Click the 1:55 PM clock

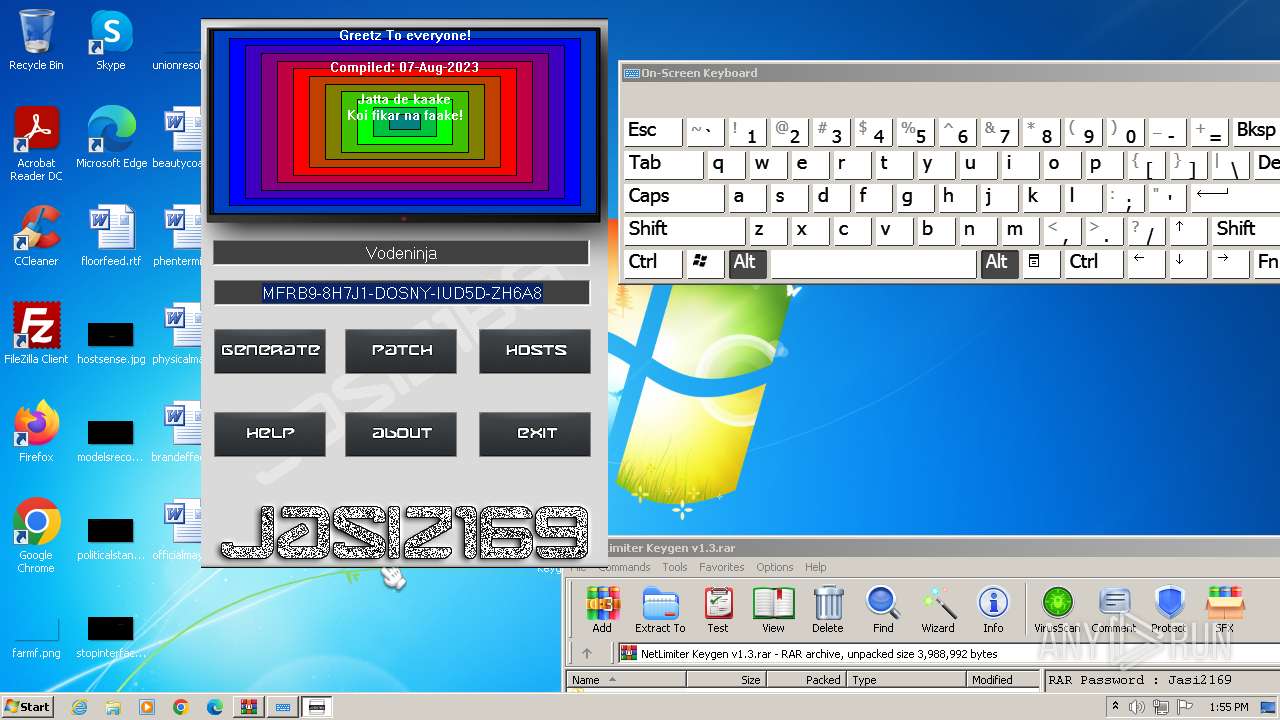(x=1229, y=707)
